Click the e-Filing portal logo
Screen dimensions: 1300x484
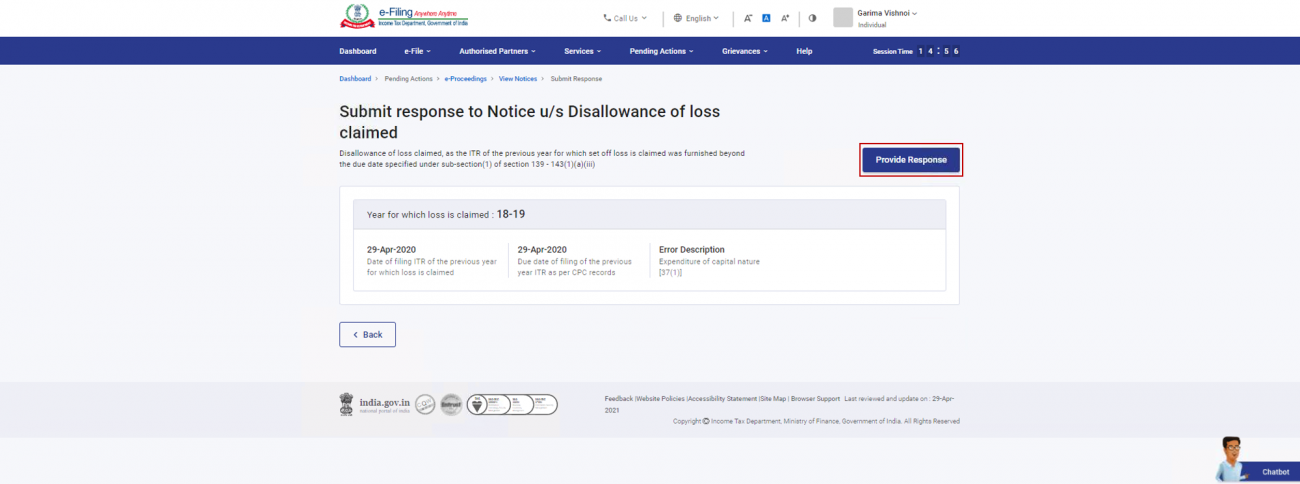click(x=403, y=17)
